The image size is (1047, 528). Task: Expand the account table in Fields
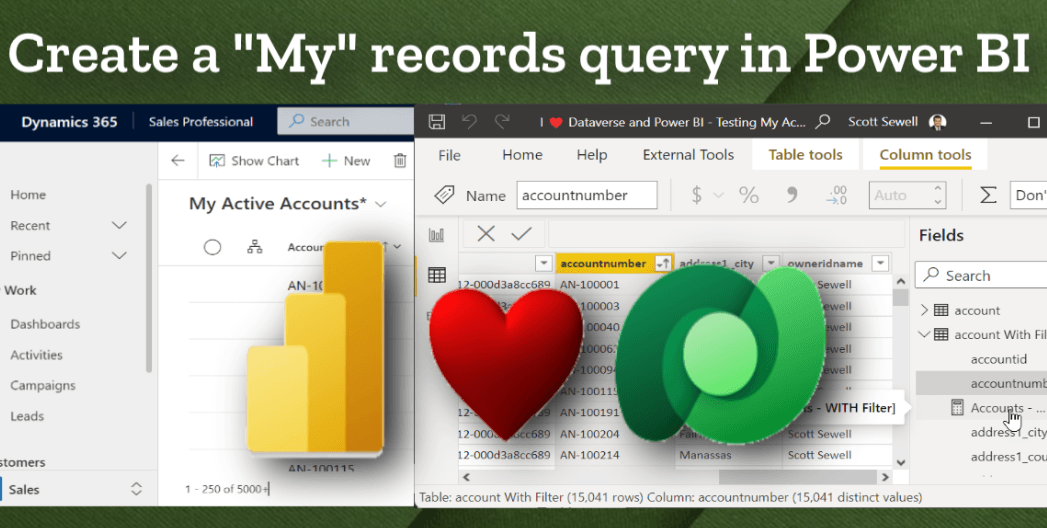click(924, 310)
